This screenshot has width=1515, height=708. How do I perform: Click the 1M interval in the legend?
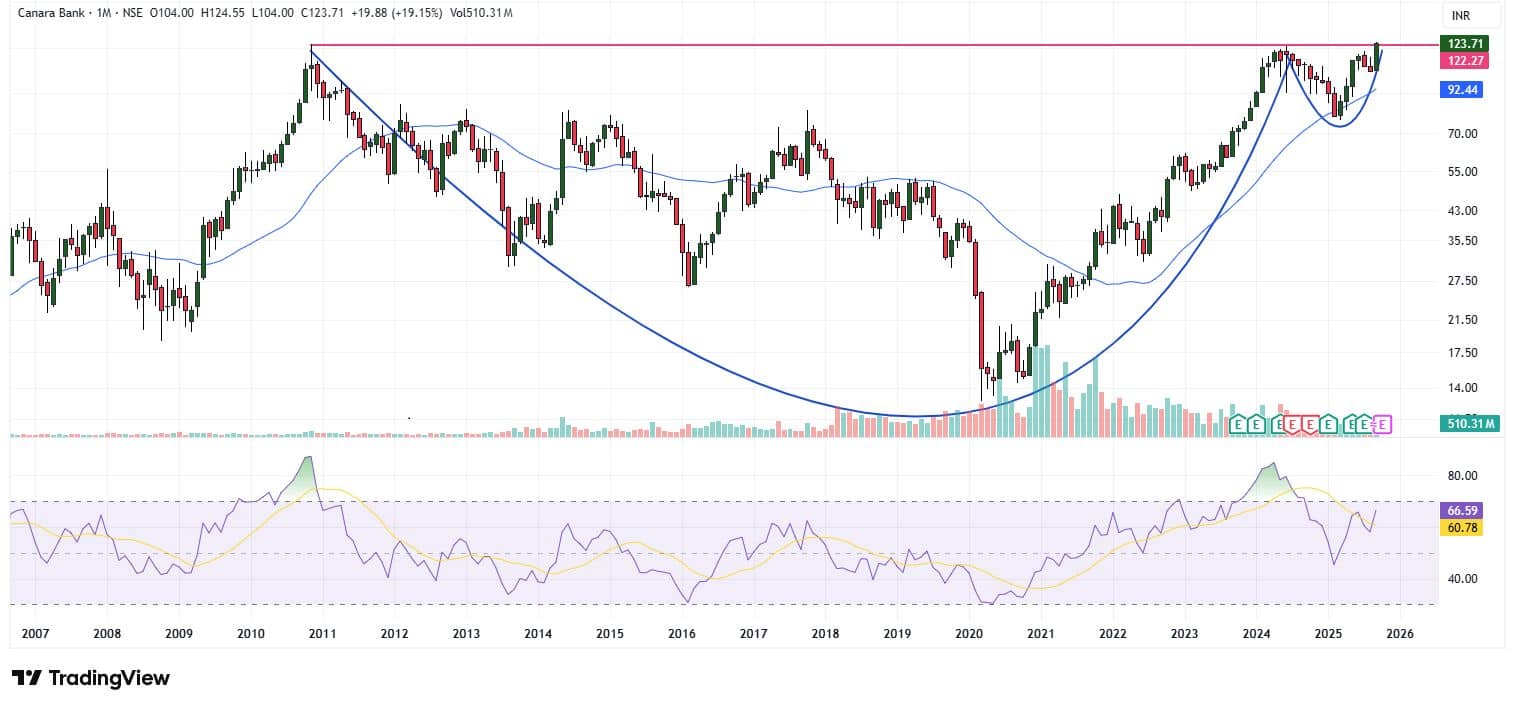pos(100,15)
